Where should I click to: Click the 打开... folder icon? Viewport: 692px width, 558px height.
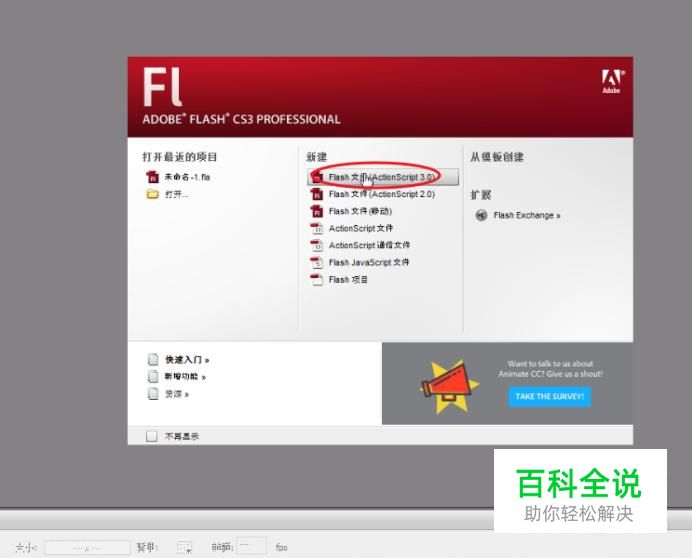[x=152, y=194]
